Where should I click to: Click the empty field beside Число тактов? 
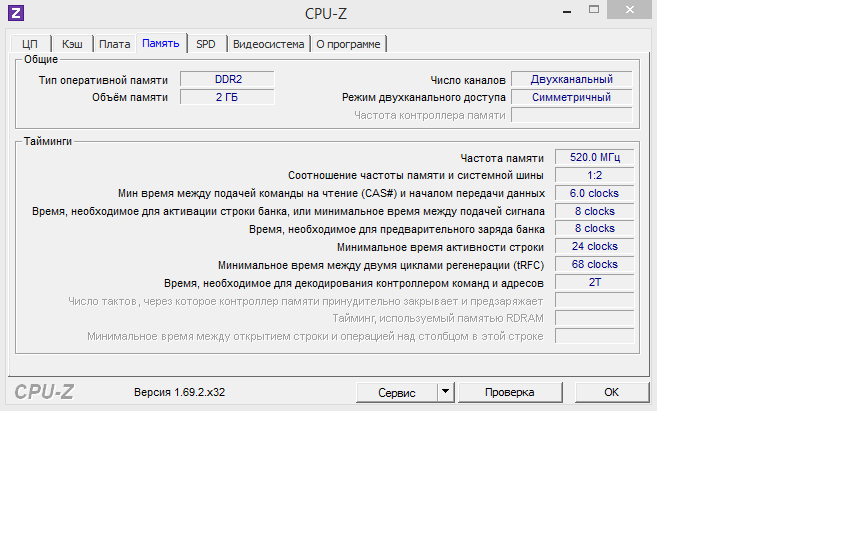point(595,300)
